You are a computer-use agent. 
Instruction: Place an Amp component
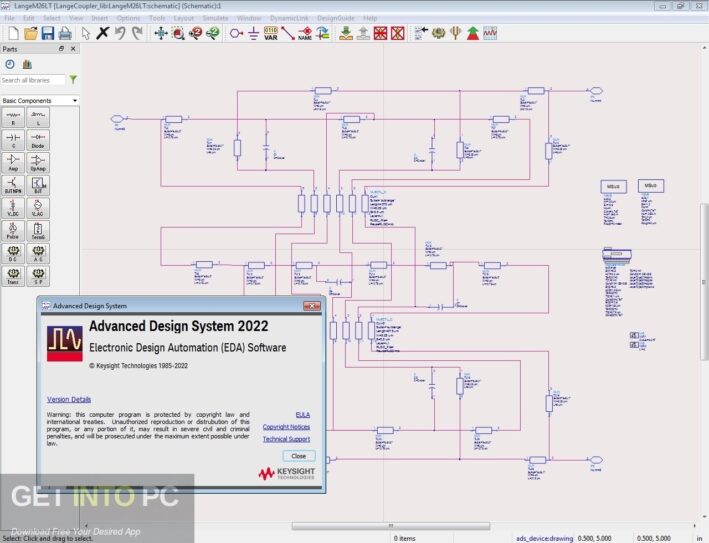[x=13, y=163]
